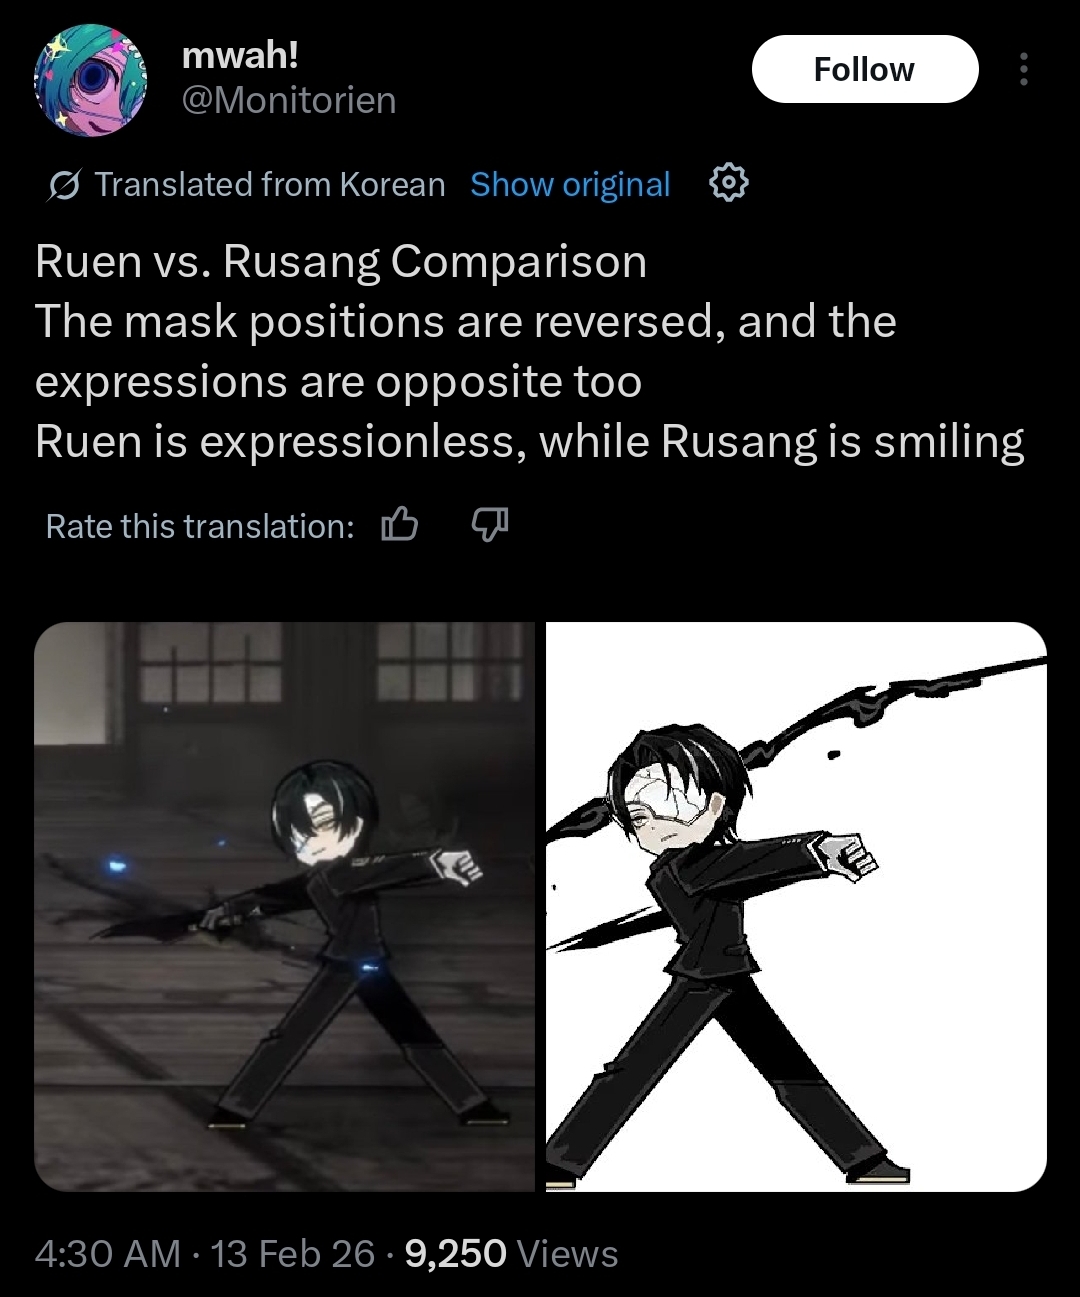Open the 4:30 AM timestamp
Viewport: 1080px width, 1297px height.
(x=108, y=1253)
